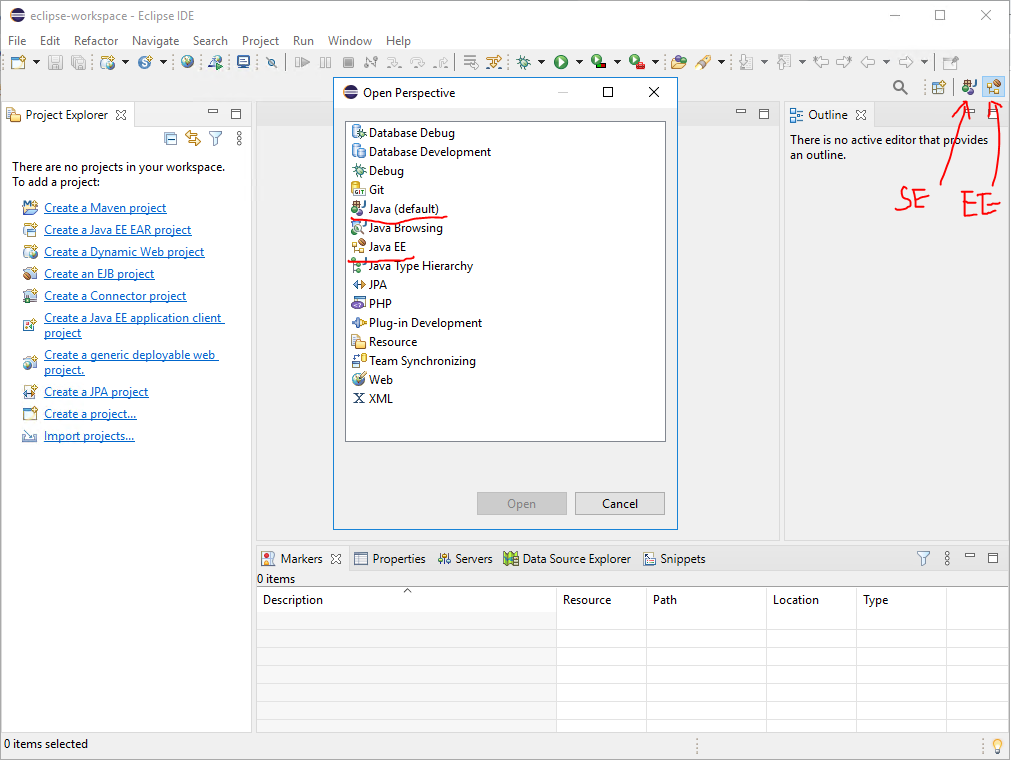Click the Open Perspective toolbar icon
This screenshot has width=1011, height=760.
pos(939,87)
